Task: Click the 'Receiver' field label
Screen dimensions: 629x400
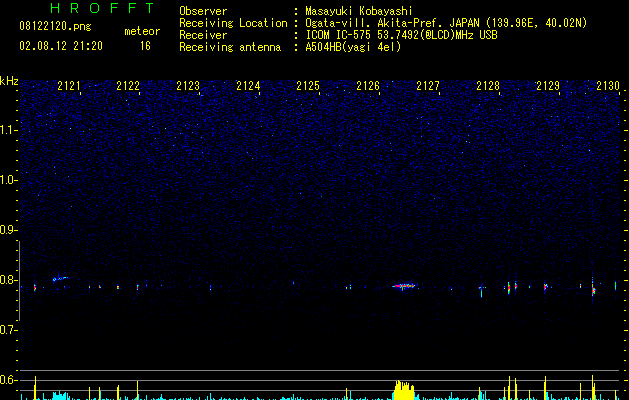Action: [x=203, y=35]
